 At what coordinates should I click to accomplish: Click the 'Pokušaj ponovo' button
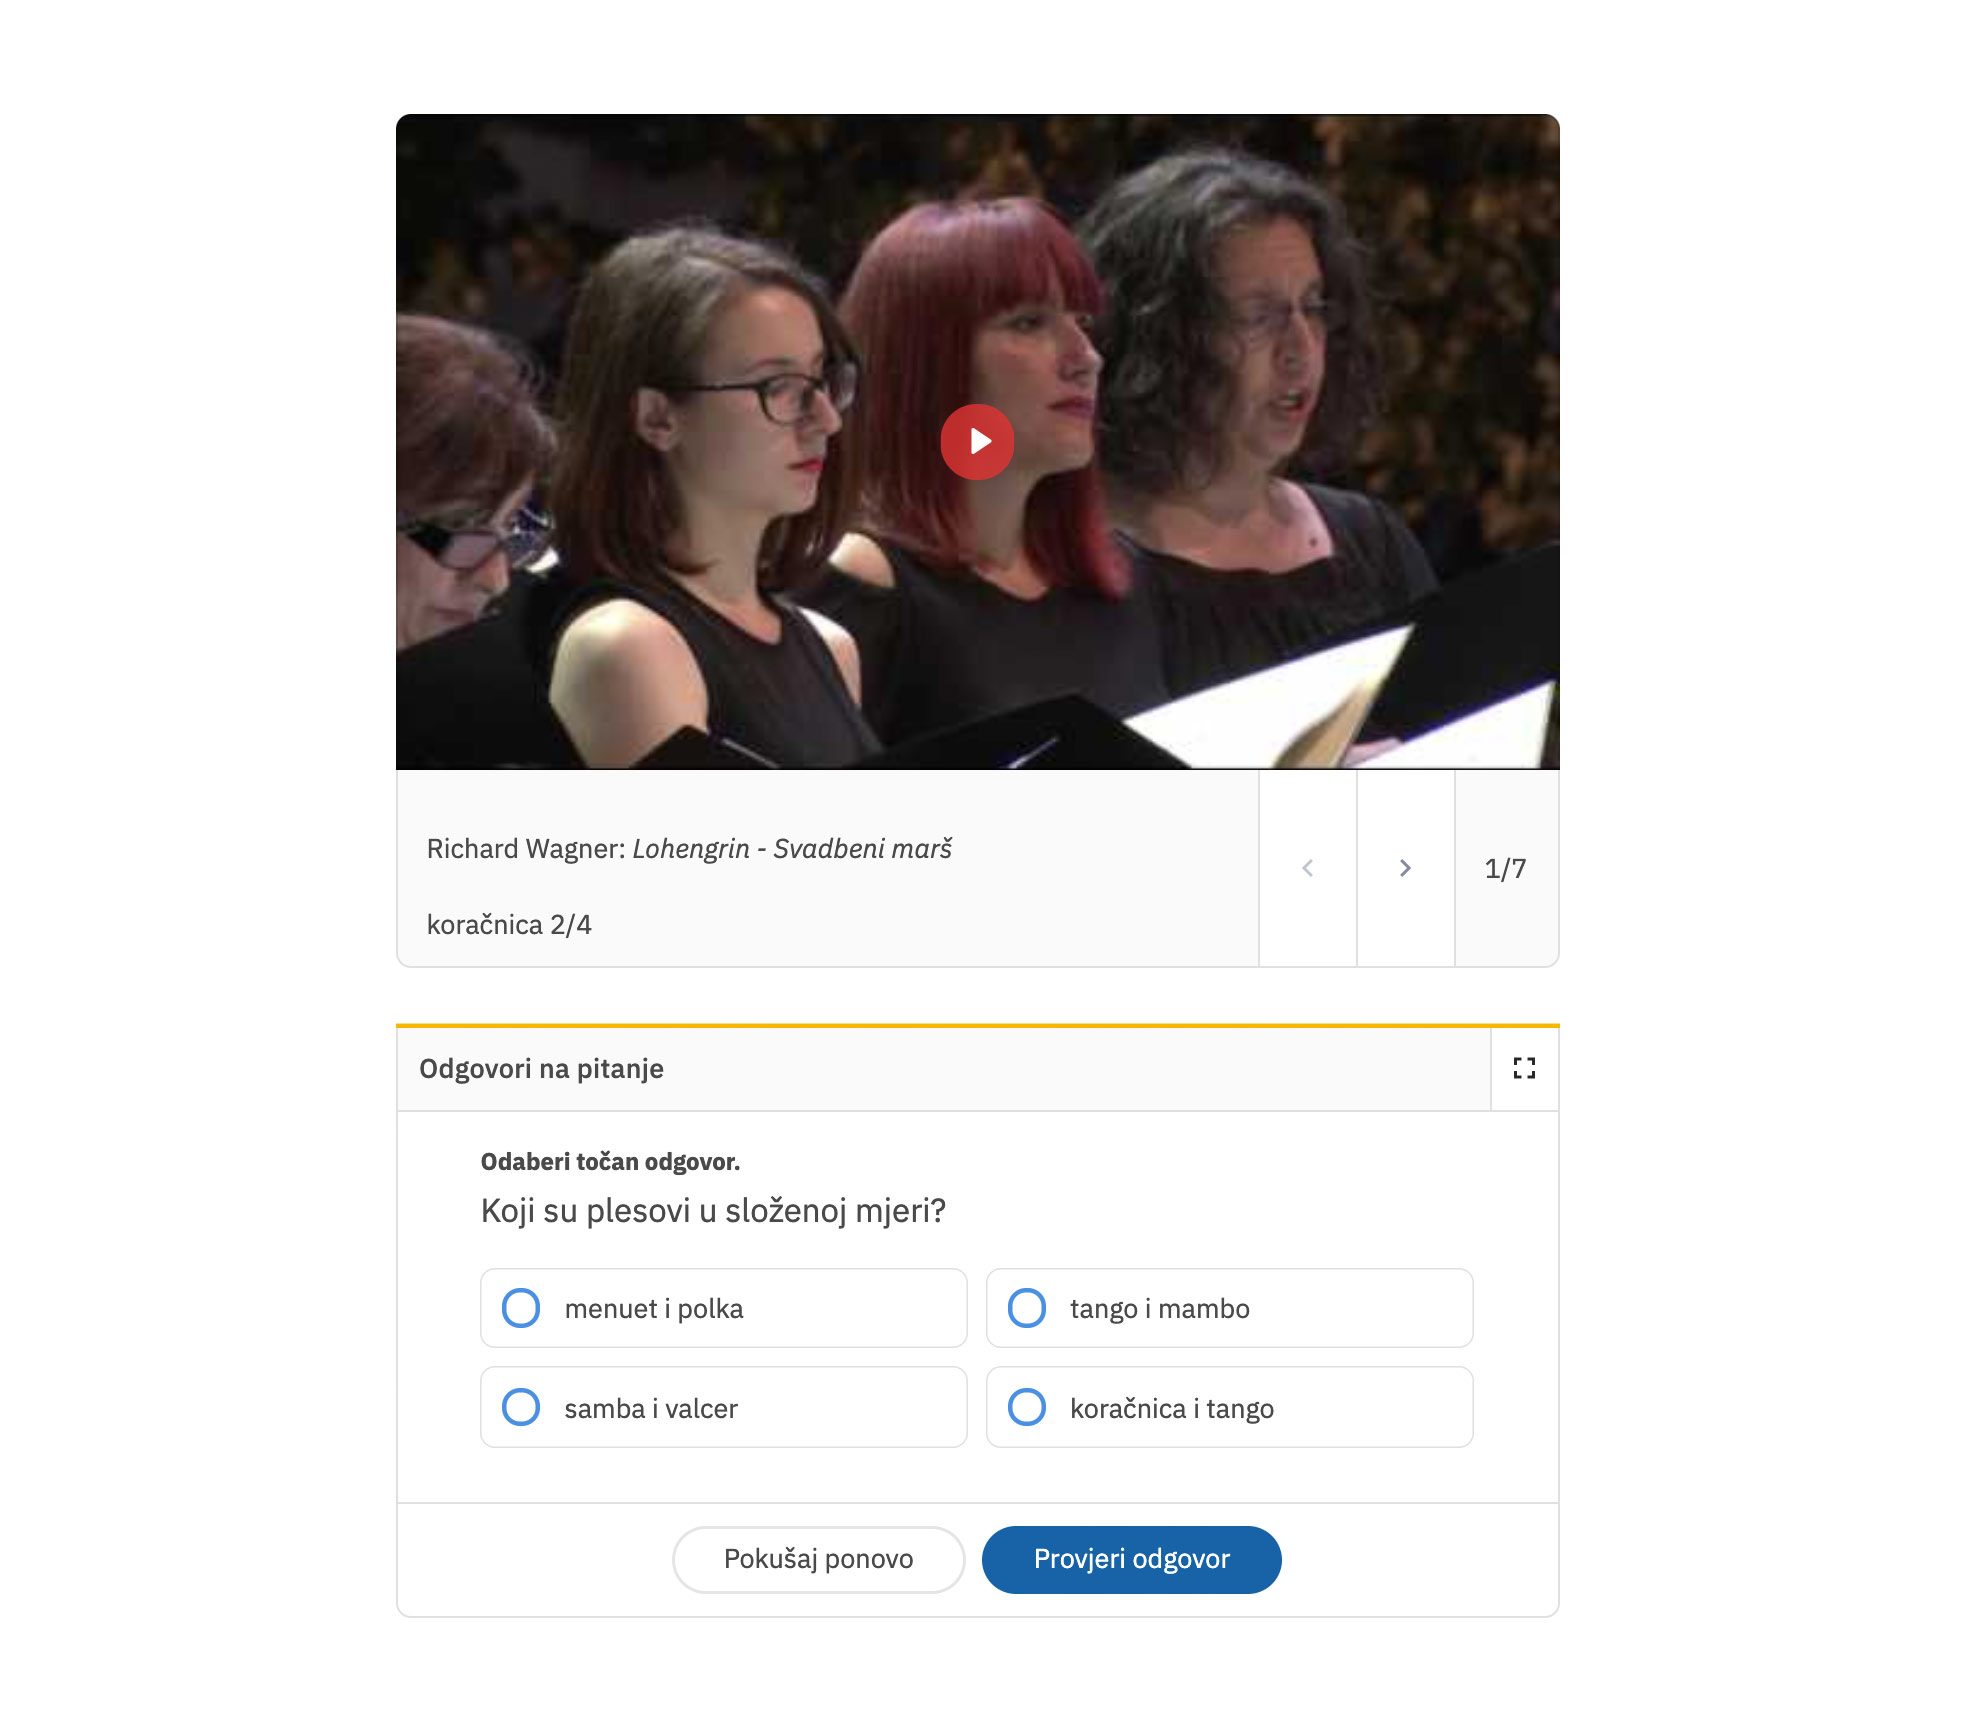818,1559
